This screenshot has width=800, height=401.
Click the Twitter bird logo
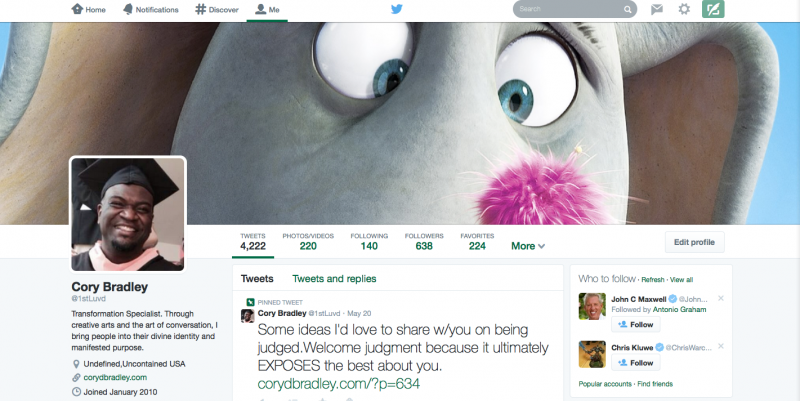[396, 9]
